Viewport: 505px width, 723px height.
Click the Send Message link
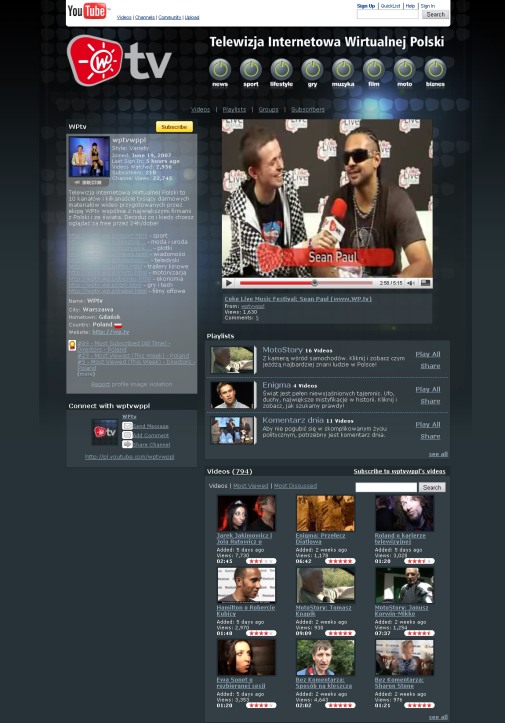point(151,427)
